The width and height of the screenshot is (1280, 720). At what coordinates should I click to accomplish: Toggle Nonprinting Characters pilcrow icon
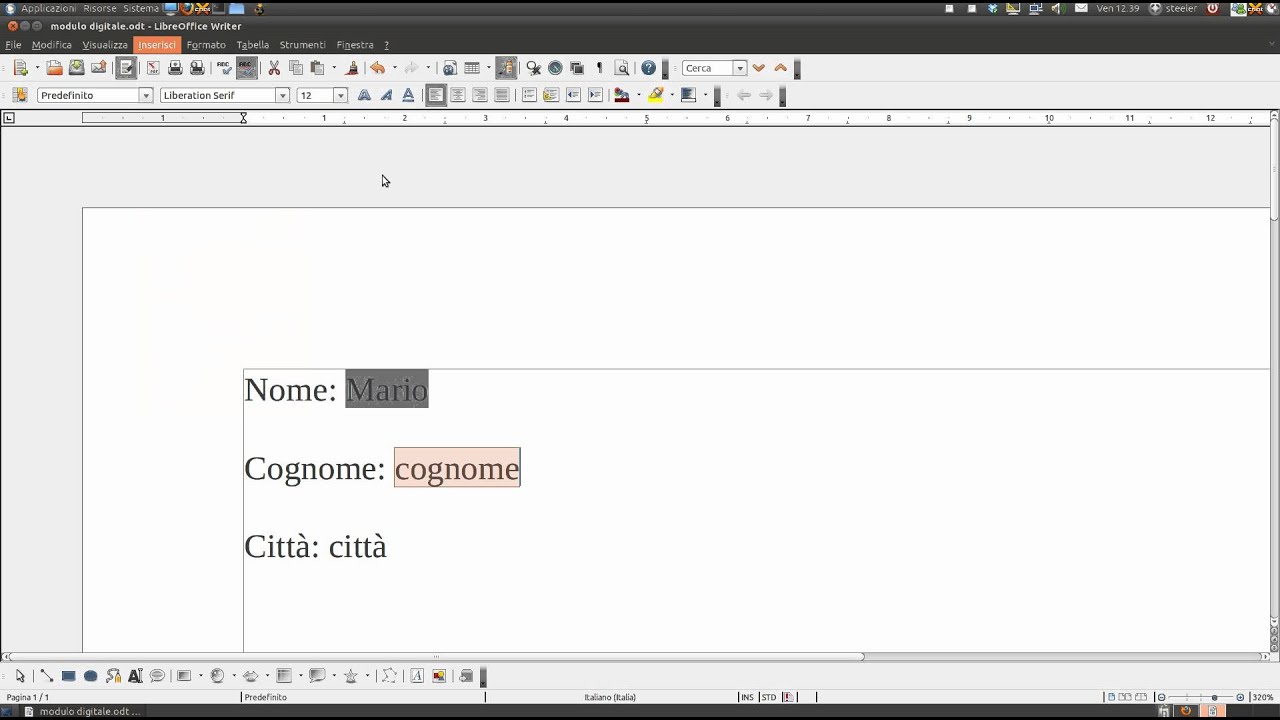(599, 68)
